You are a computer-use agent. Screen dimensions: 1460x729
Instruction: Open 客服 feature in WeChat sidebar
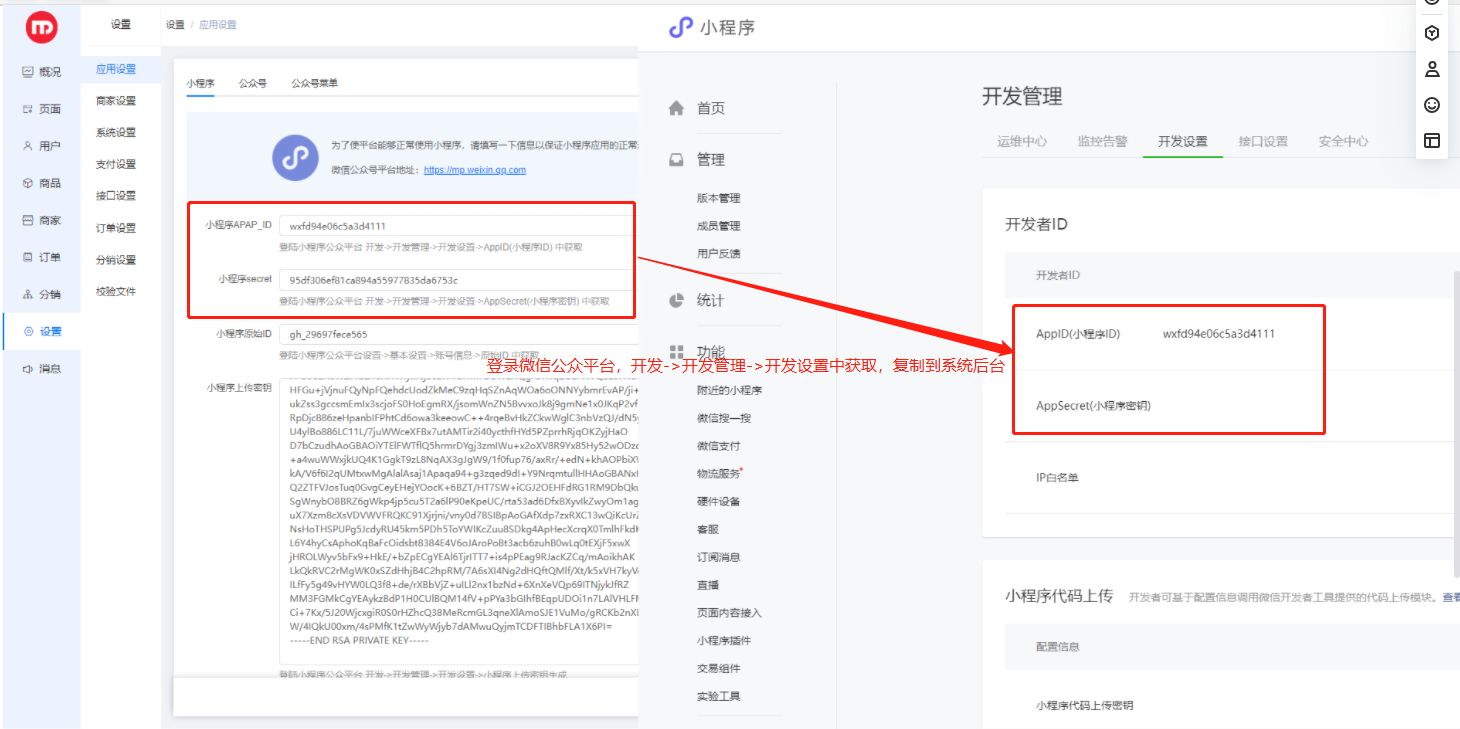708,529
